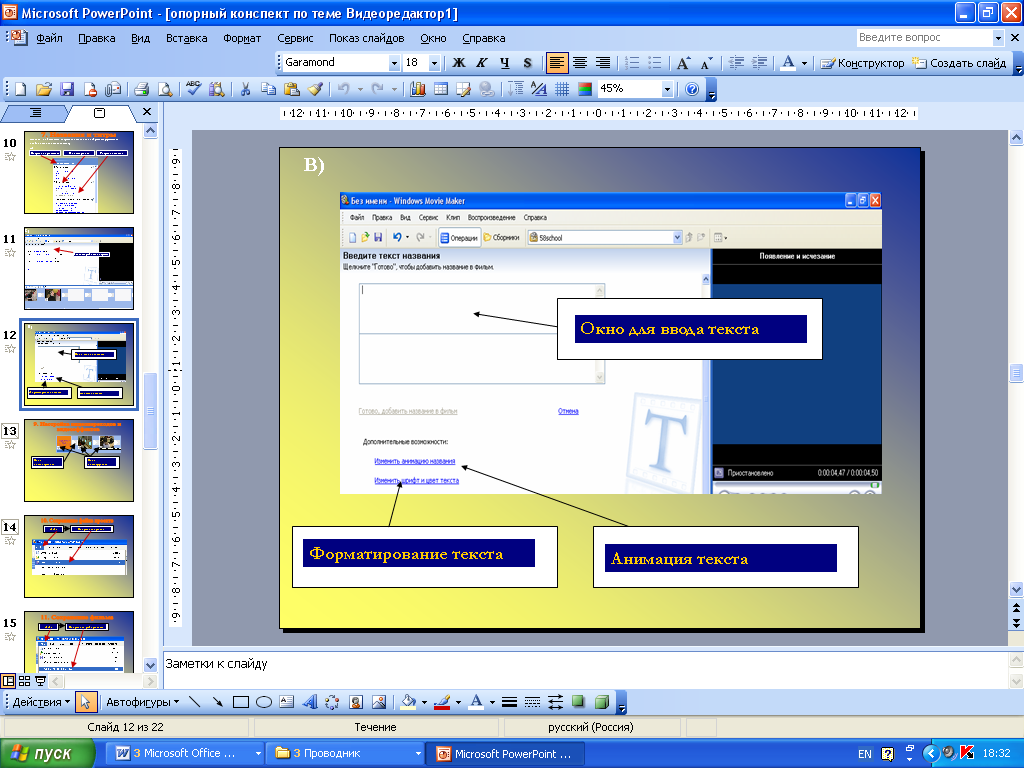This screenshot has height=768, width=1024.
Task: Click in the Заметки к слайду notes field
Action: coord(584,669)
